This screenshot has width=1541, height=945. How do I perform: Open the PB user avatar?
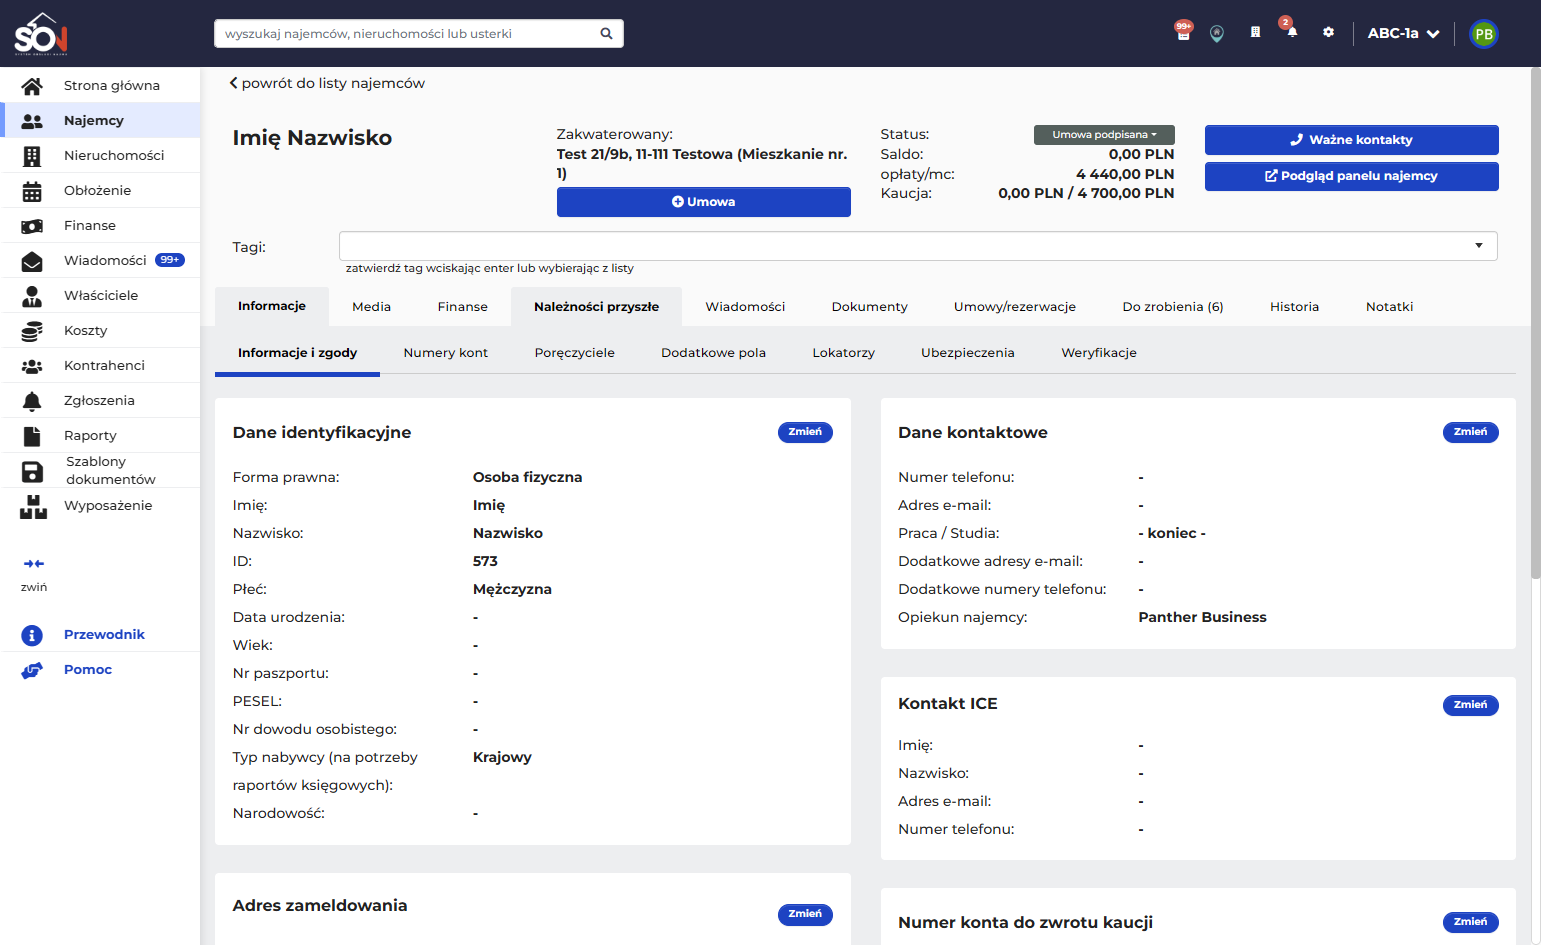[1483, 33]
